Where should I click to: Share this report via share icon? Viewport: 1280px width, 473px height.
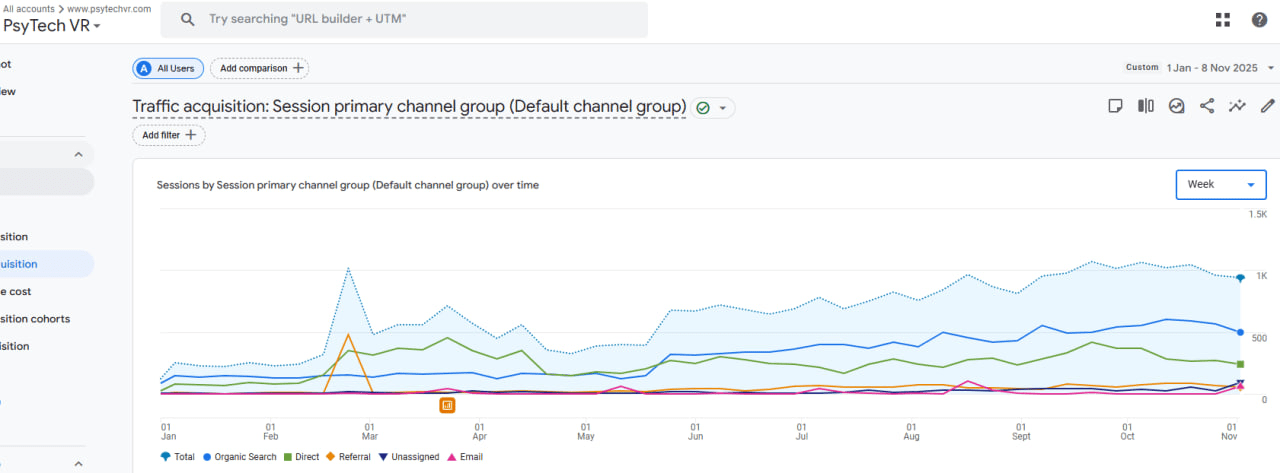point(1207,106)
